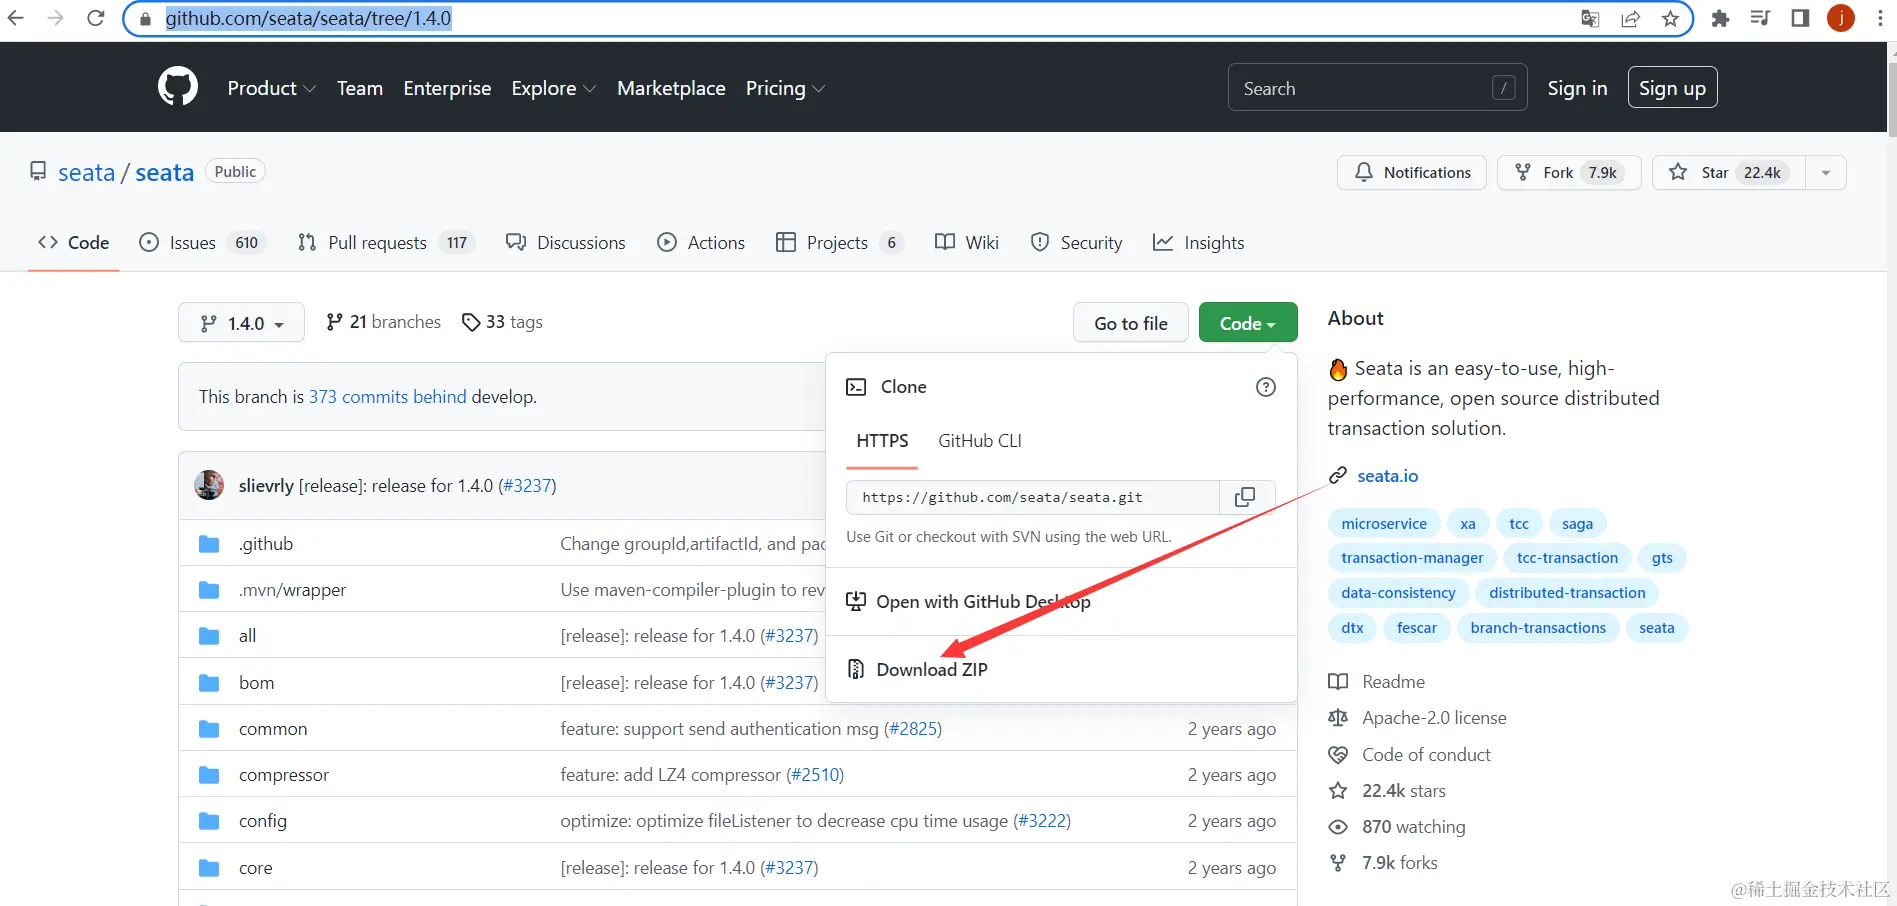
Task: Open the seata.io website link
Action: [x=1387, y=476]
